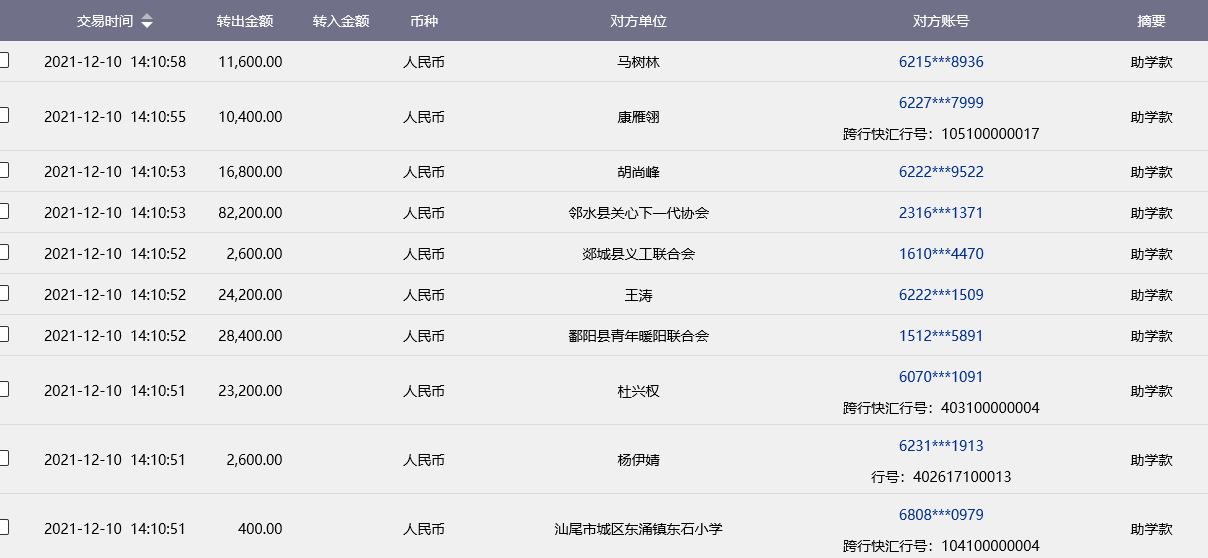Select checkbox beside 杜兴权 transaction
1208x558 pixels.
coord(4,389)
